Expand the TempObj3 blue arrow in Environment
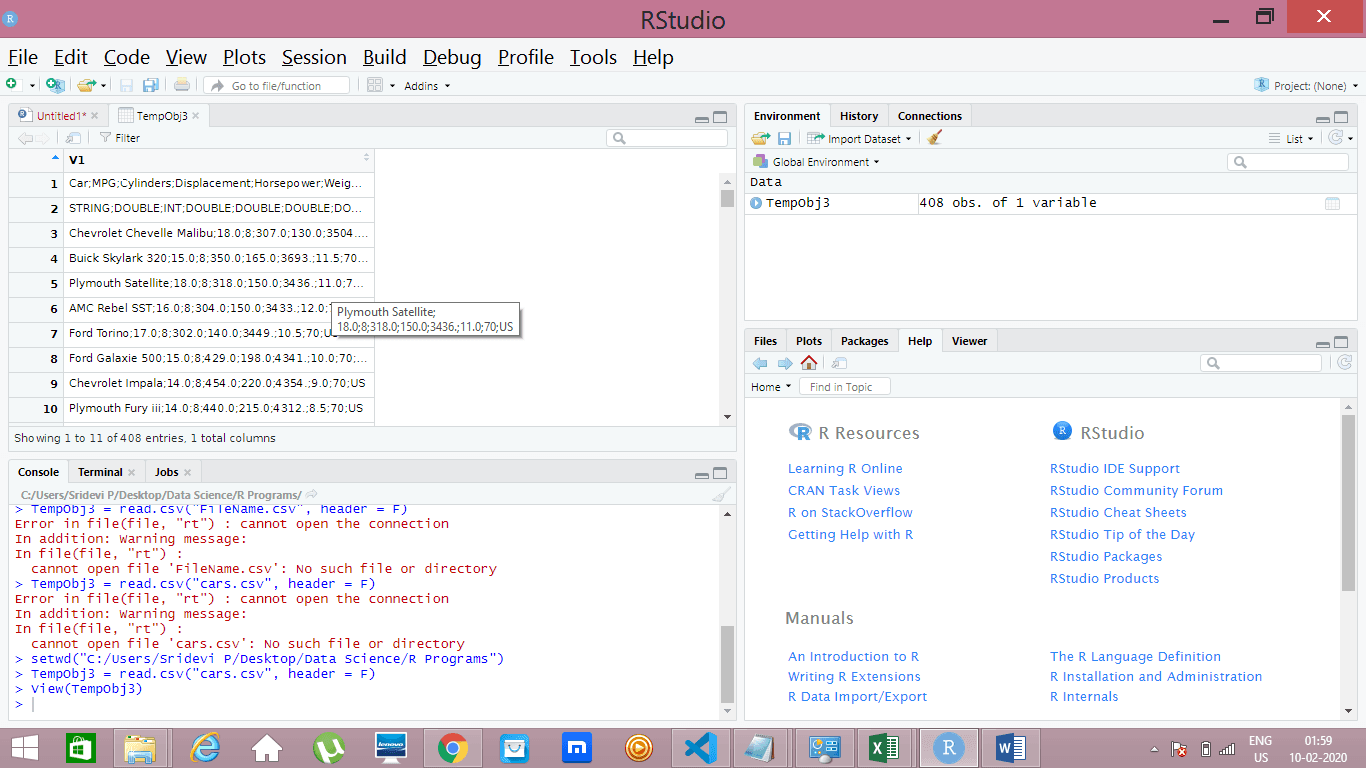1366x768 pixels. 756,203
